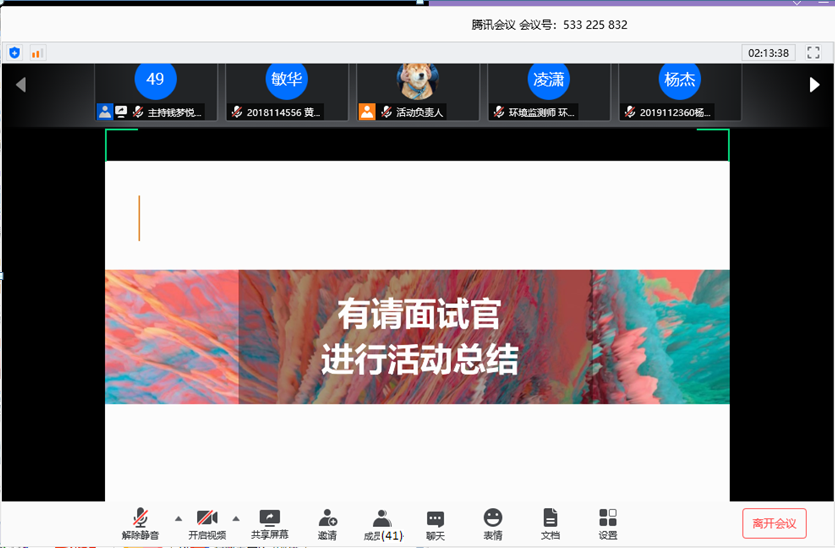This screenshot has height=548, width=835.
Task: Expand audio options arrow beside 解除静音
Action: pyautogui.click(x=178, y=518)
